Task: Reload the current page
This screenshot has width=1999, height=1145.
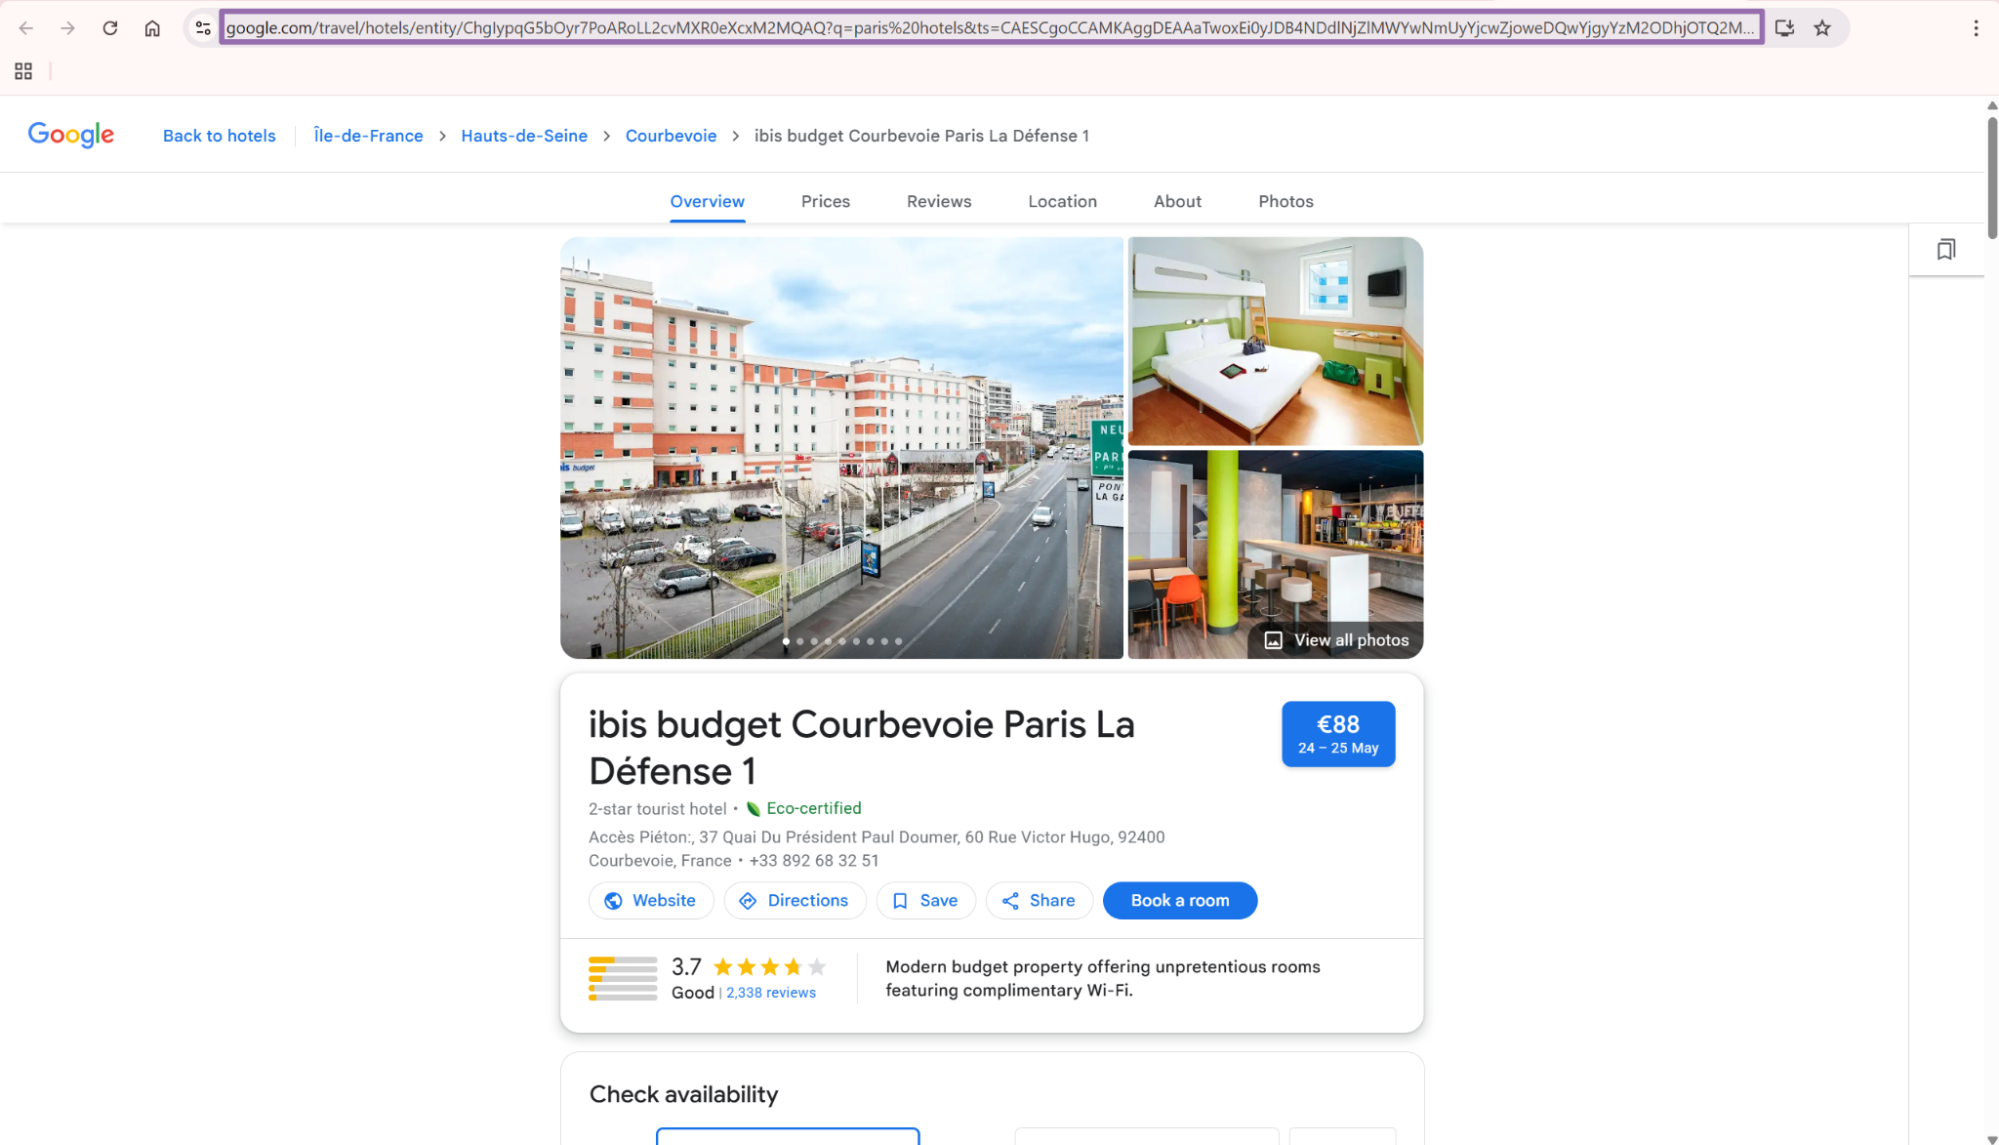Action: coord(110,28)
